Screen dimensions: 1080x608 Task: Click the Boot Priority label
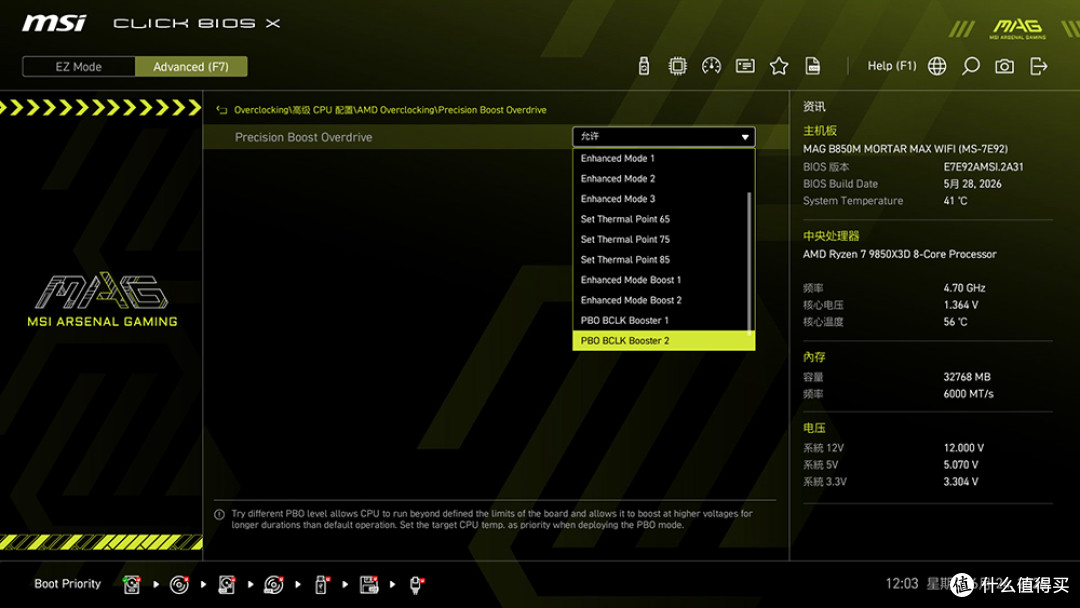click(x=68, y=584)
